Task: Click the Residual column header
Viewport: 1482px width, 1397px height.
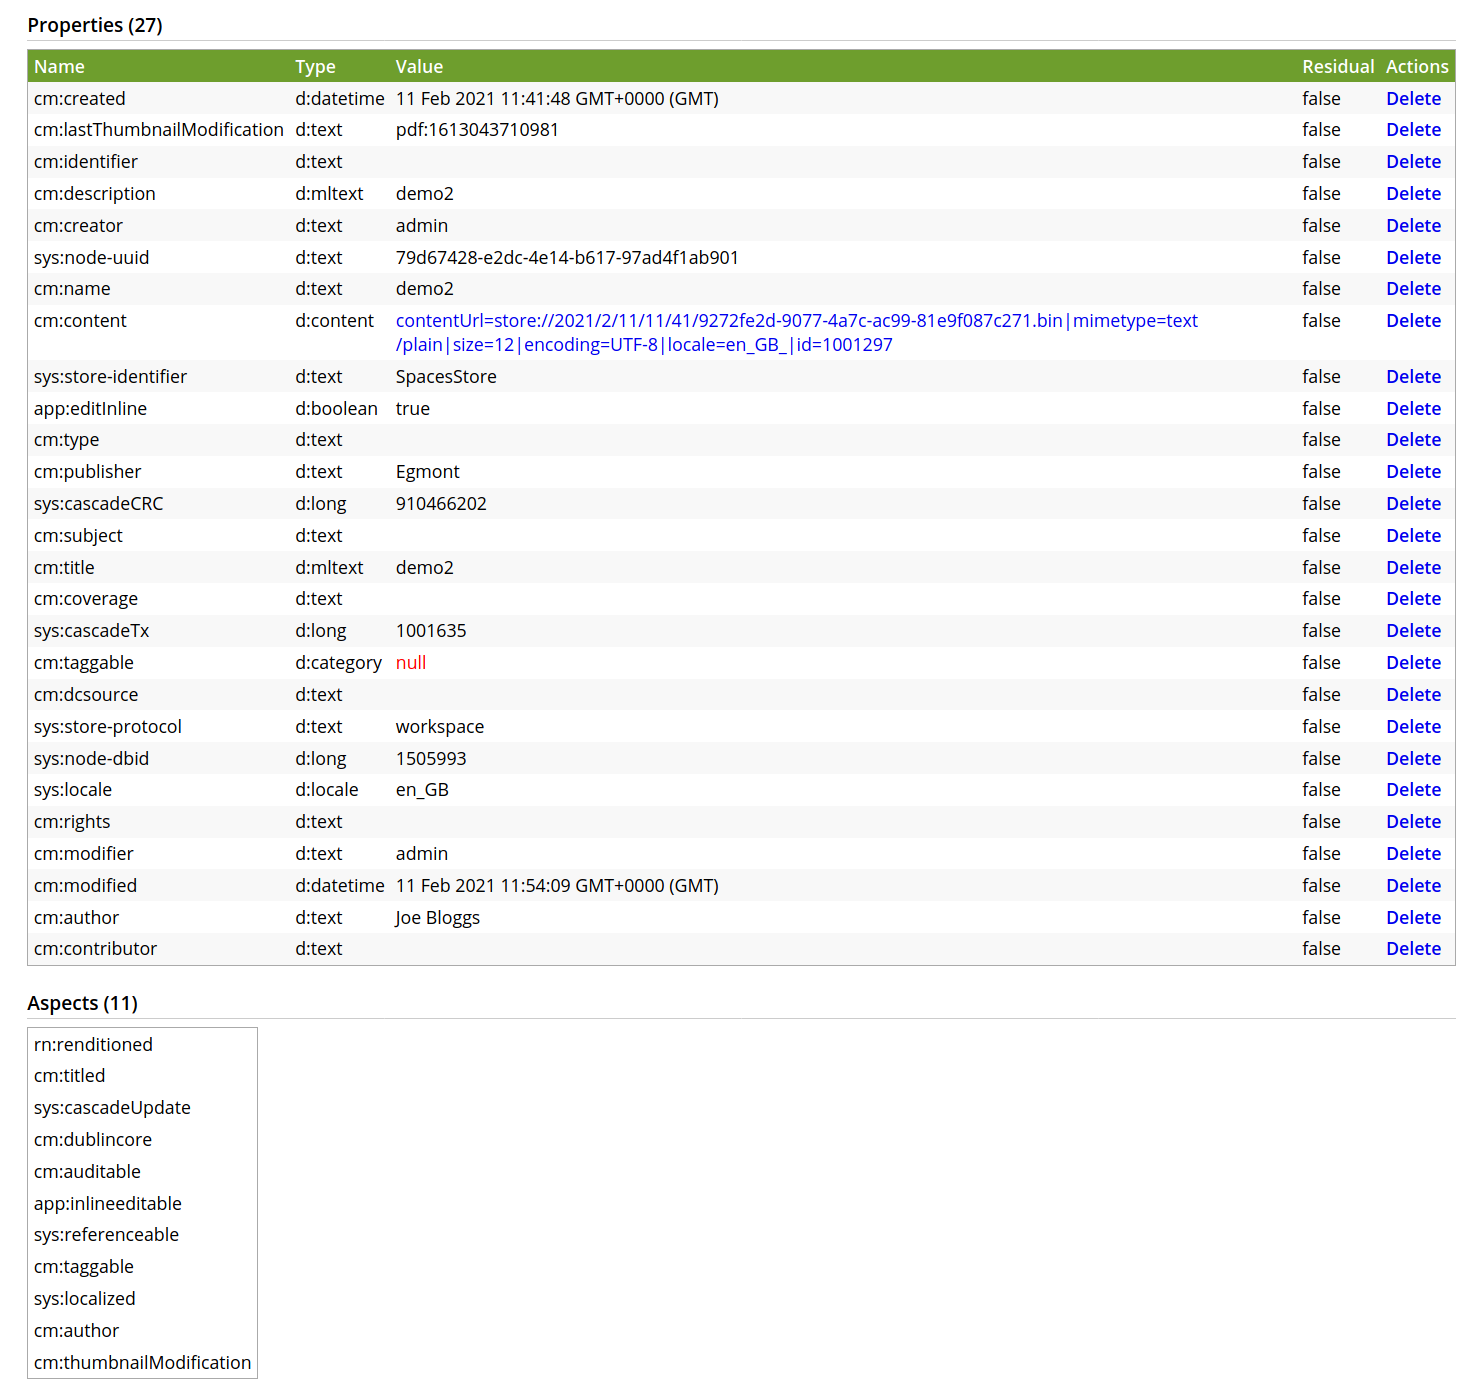Action: [1338, 66]
